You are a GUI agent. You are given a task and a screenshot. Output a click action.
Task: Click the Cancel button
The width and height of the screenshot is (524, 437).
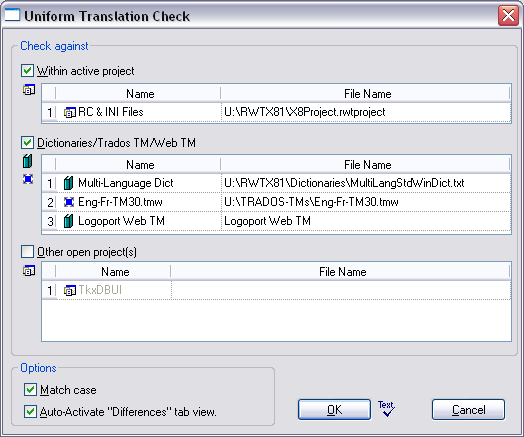(469, 410)
